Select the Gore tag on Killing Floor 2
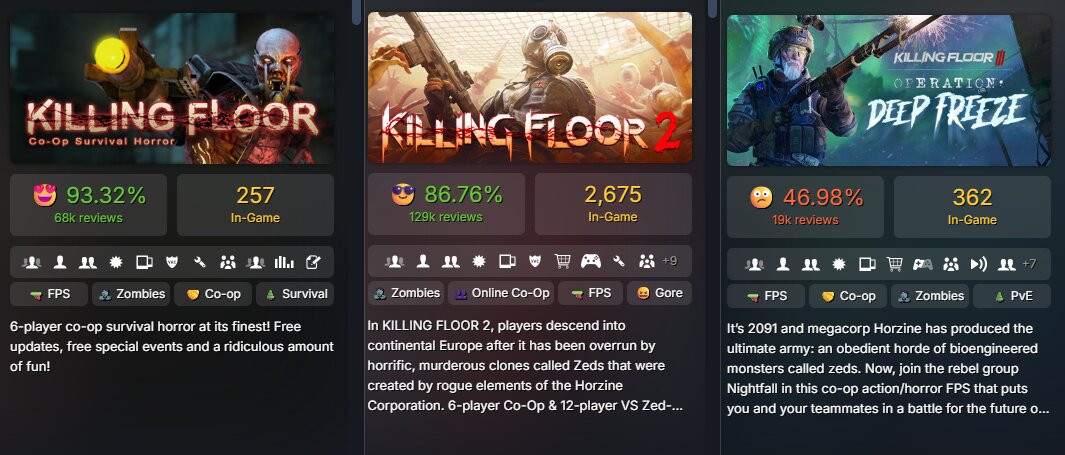 click(x=659, y=293)
